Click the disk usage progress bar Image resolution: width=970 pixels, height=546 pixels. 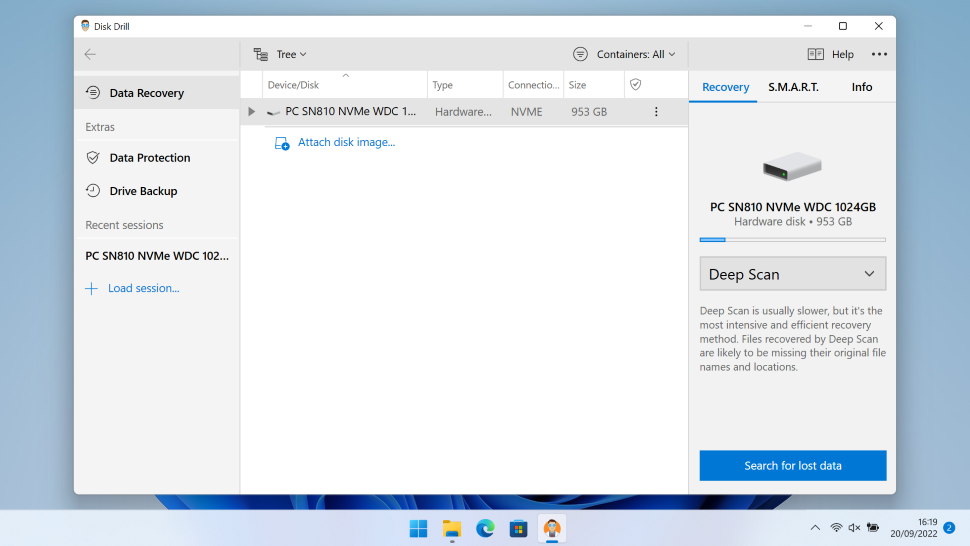coord(792,239)
